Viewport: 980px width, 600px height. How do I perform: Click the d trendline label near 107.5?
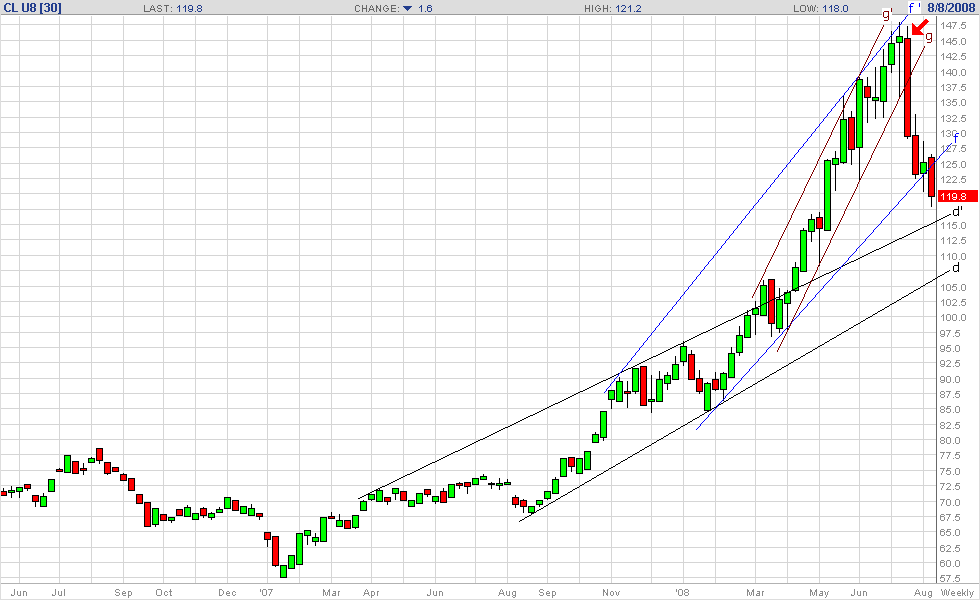point(956,268)
